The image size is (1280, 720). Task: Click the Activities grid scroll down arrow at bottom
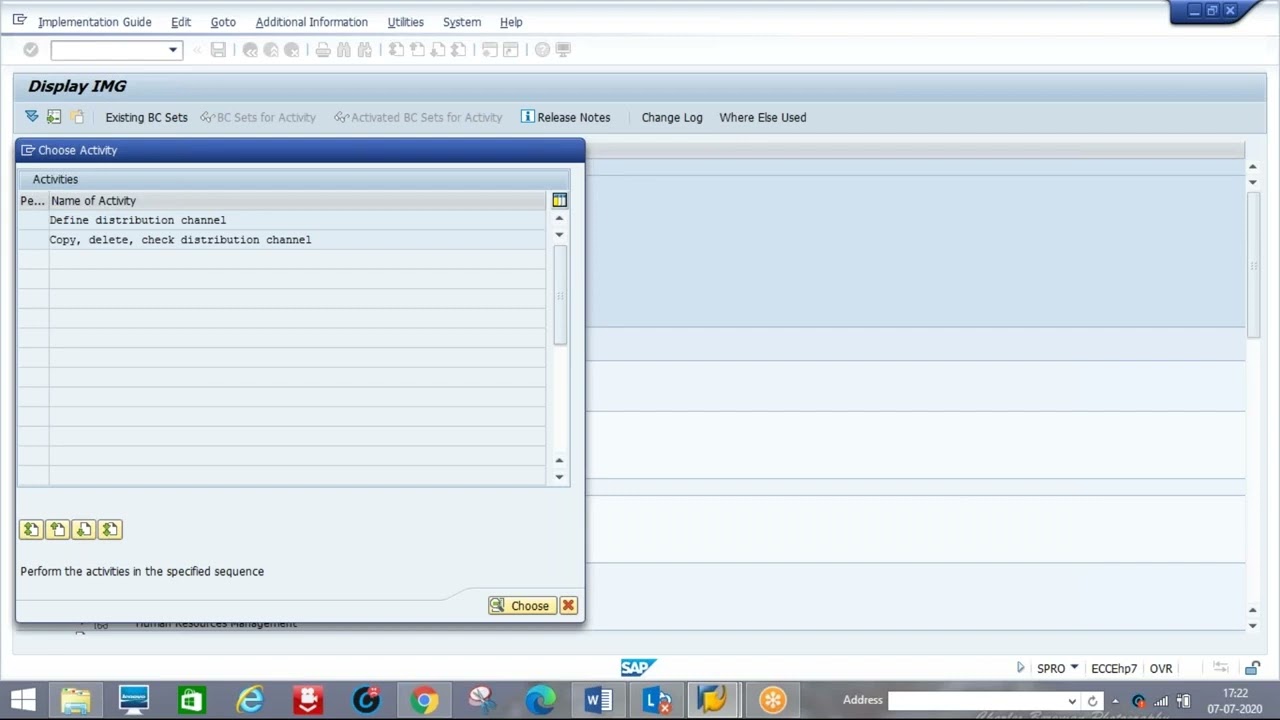coord(559,477)
